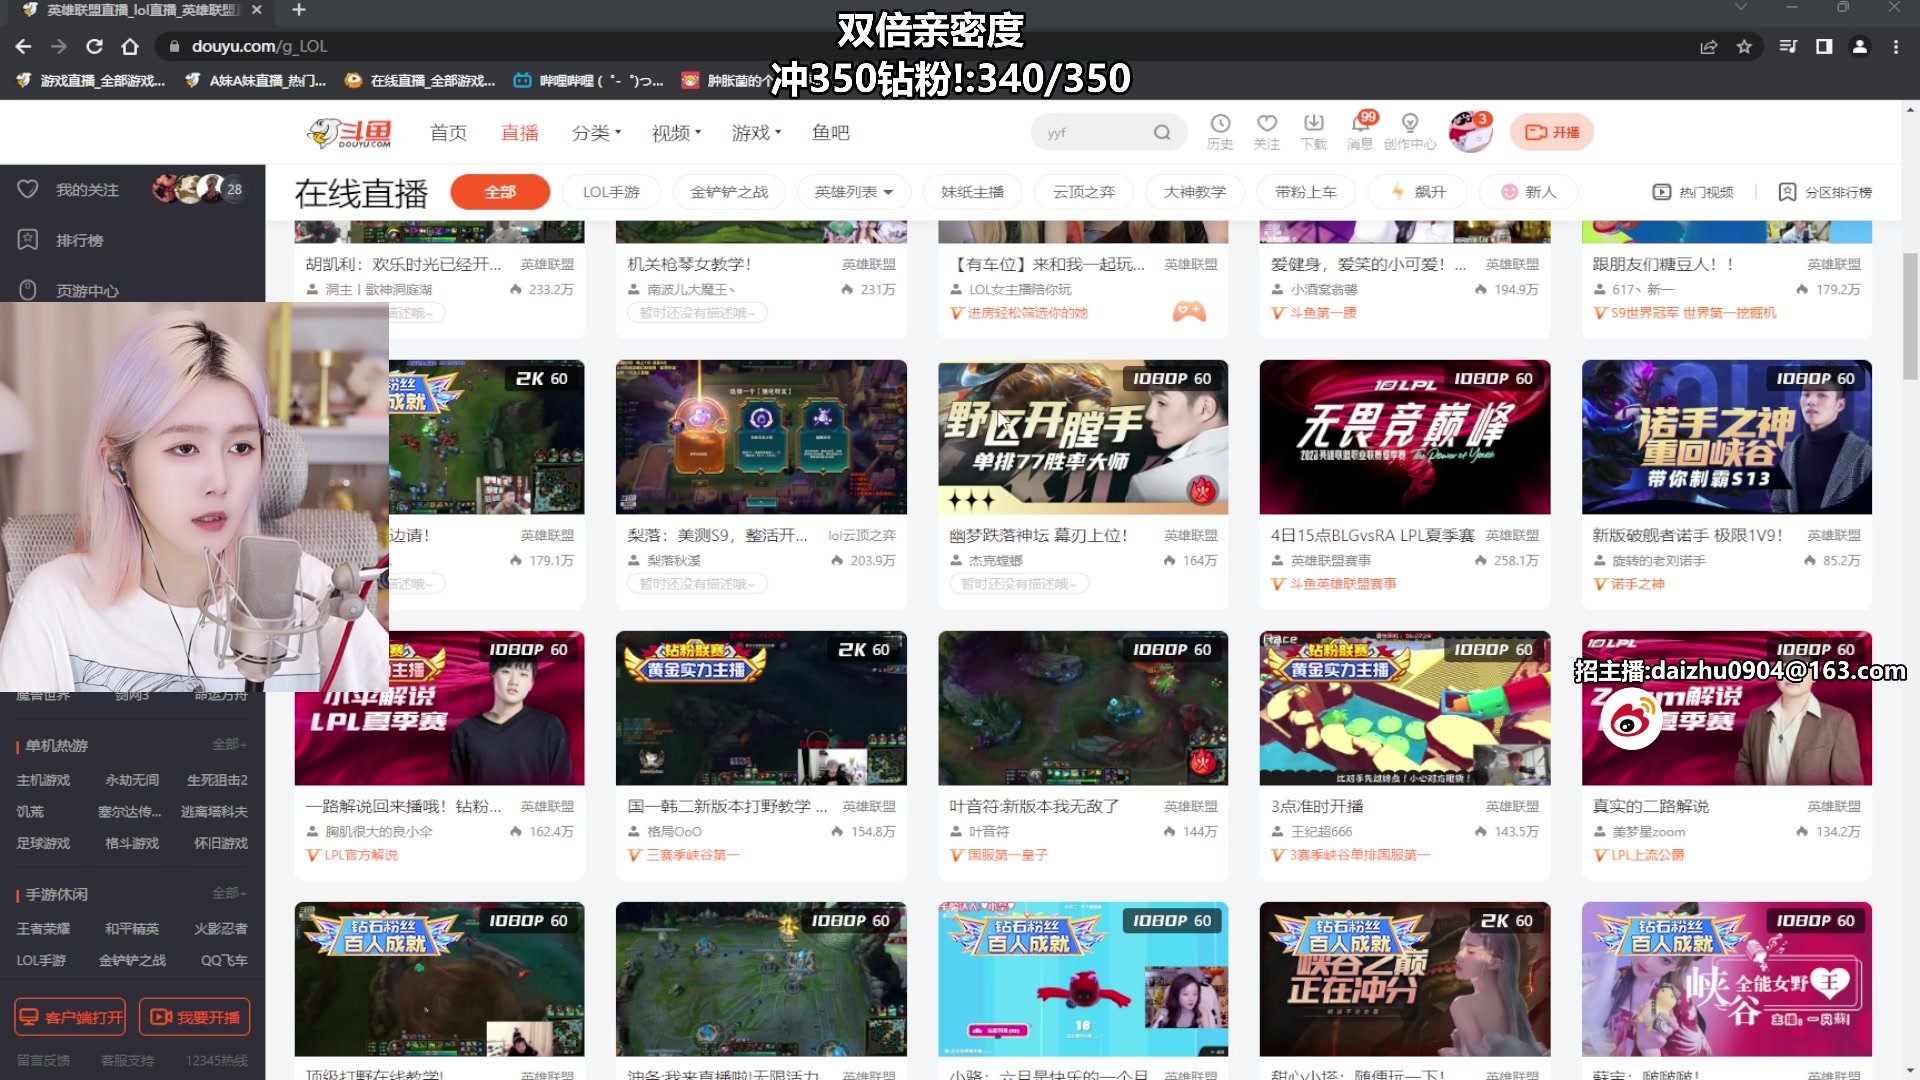Open 和平精英 sidebar game link

[132, 928]
